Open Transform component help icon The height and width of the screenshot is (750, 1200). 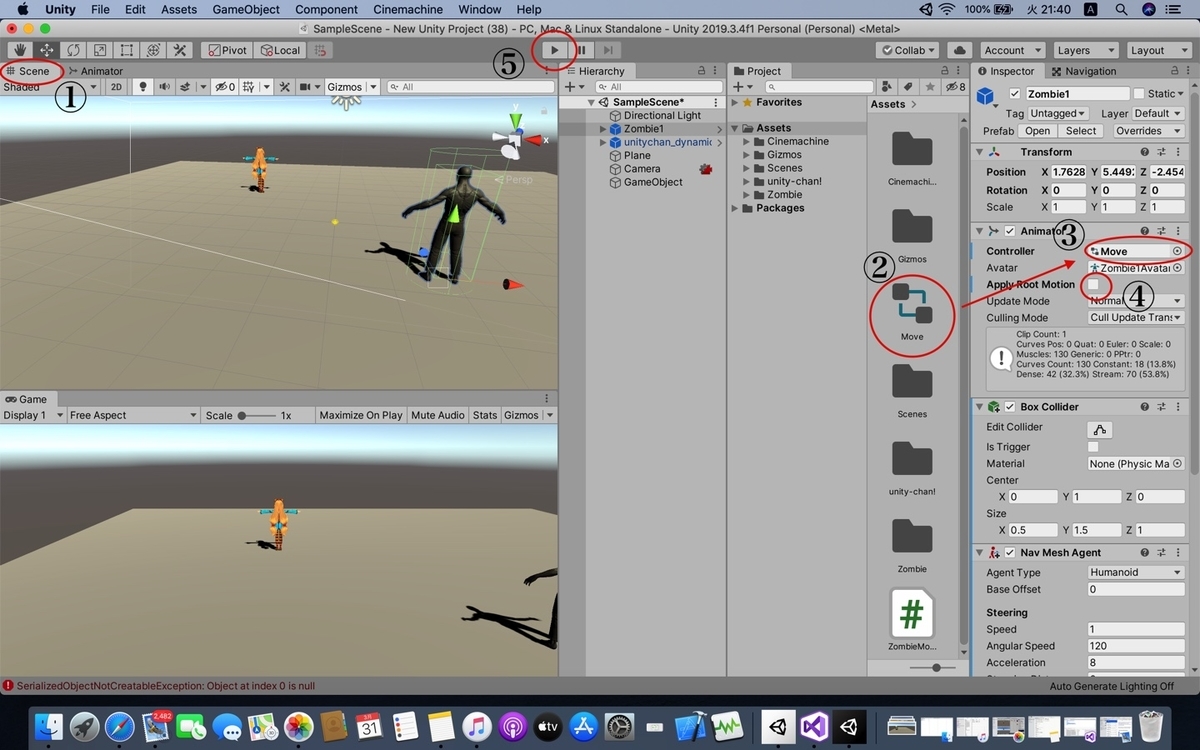[x=1146, y=152]
